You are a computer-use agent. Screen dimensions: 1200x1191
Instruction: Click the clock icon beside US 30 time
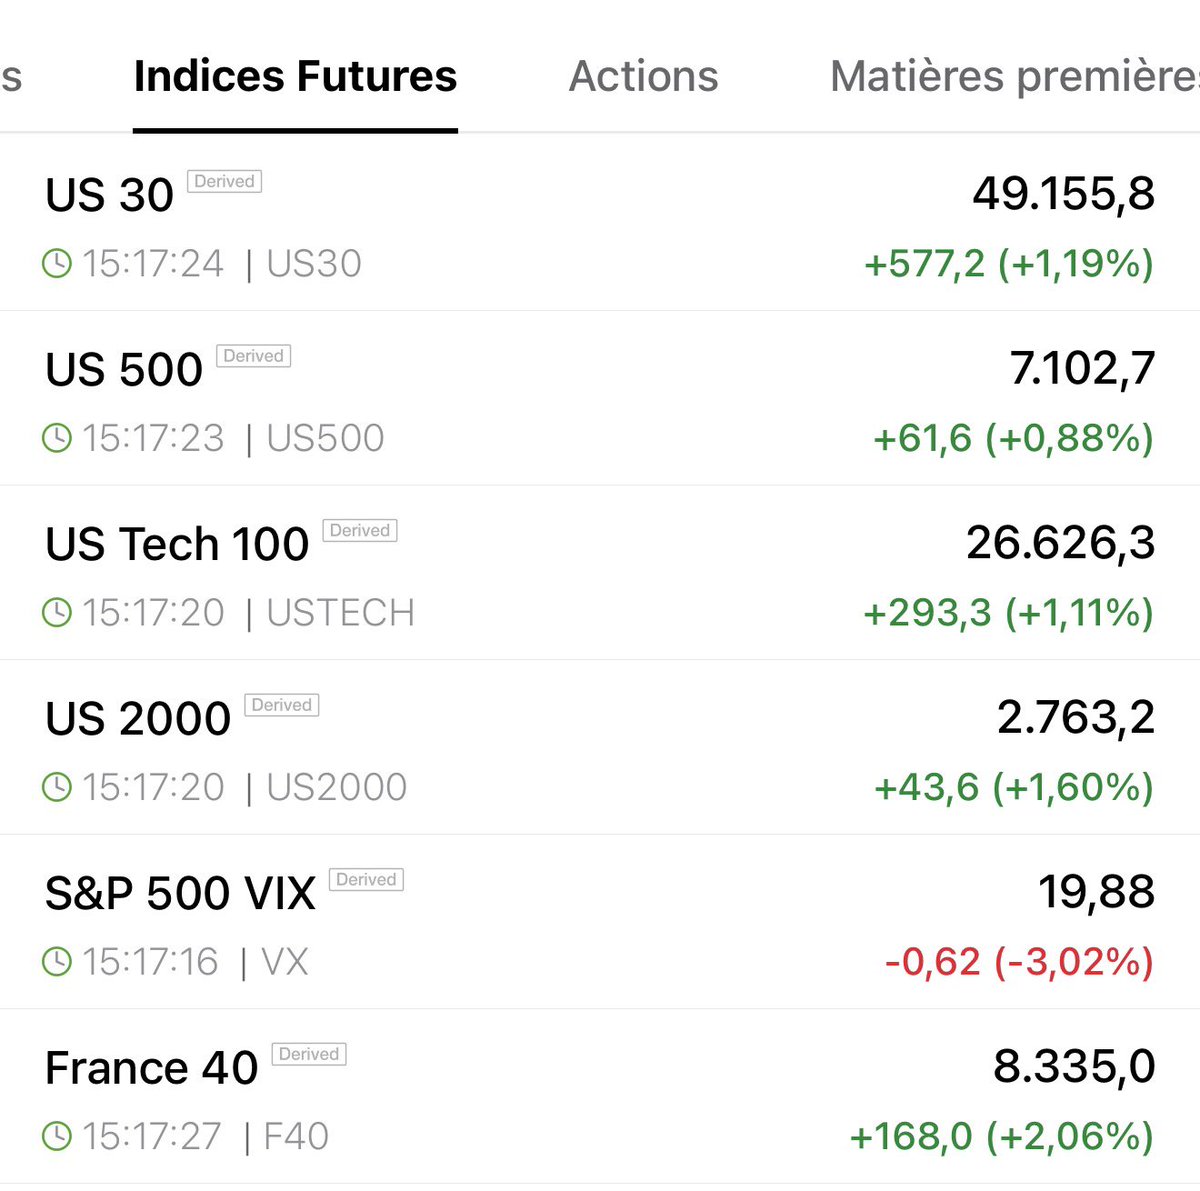pos(57,264)
